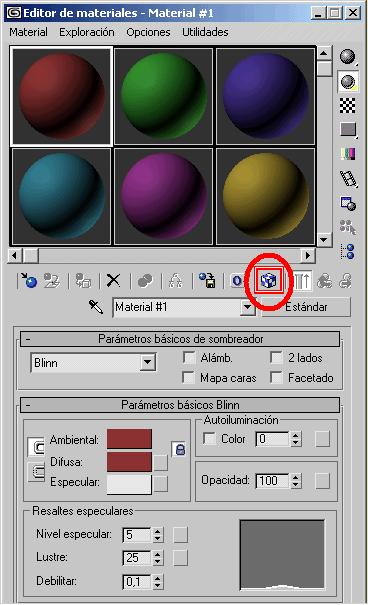Enable the Alámb. checkbox
Image resolution: width=368 pixels, height=605 pixels.
pyautogui.click(x=189, y=358)
